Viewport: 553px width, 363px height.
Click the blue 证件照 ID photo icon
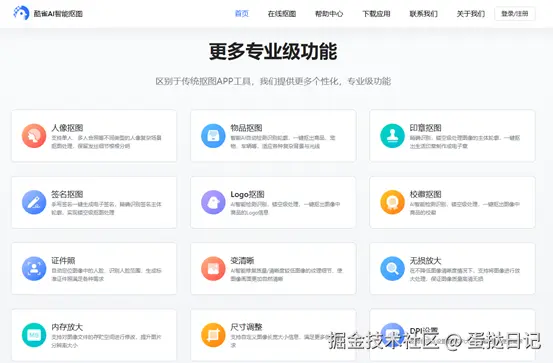click(34, 268)
